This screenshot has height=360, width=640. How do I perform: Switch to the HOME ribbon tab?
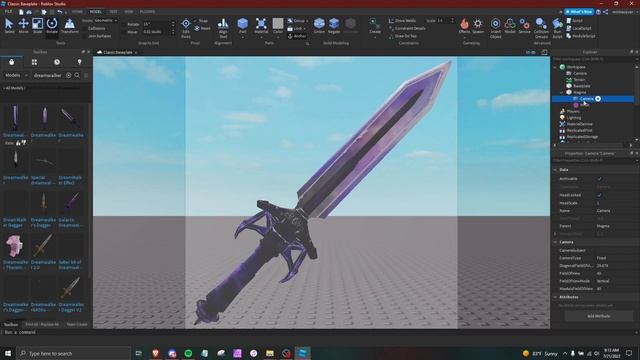[77, 12]
